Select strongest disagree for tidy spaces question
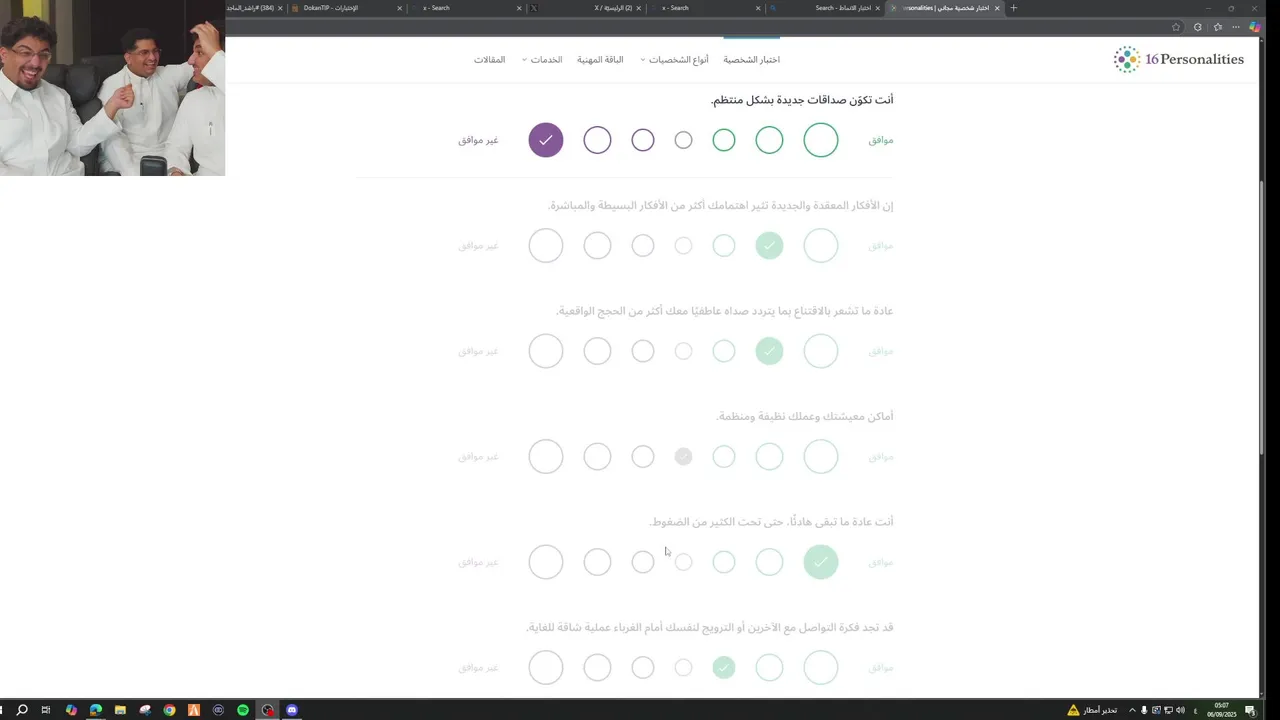This screenshot has height=720, width=1280. (x=546, y=456)
